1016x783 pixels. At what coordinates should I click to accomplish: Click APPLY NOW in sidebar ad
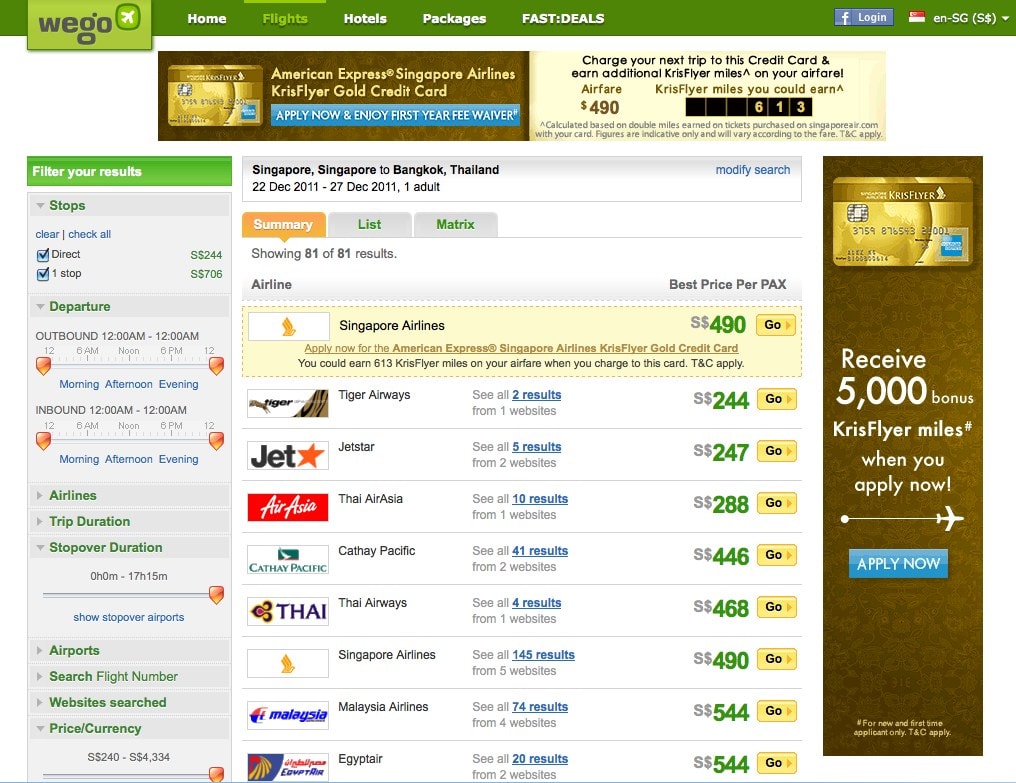coord(898,563)
